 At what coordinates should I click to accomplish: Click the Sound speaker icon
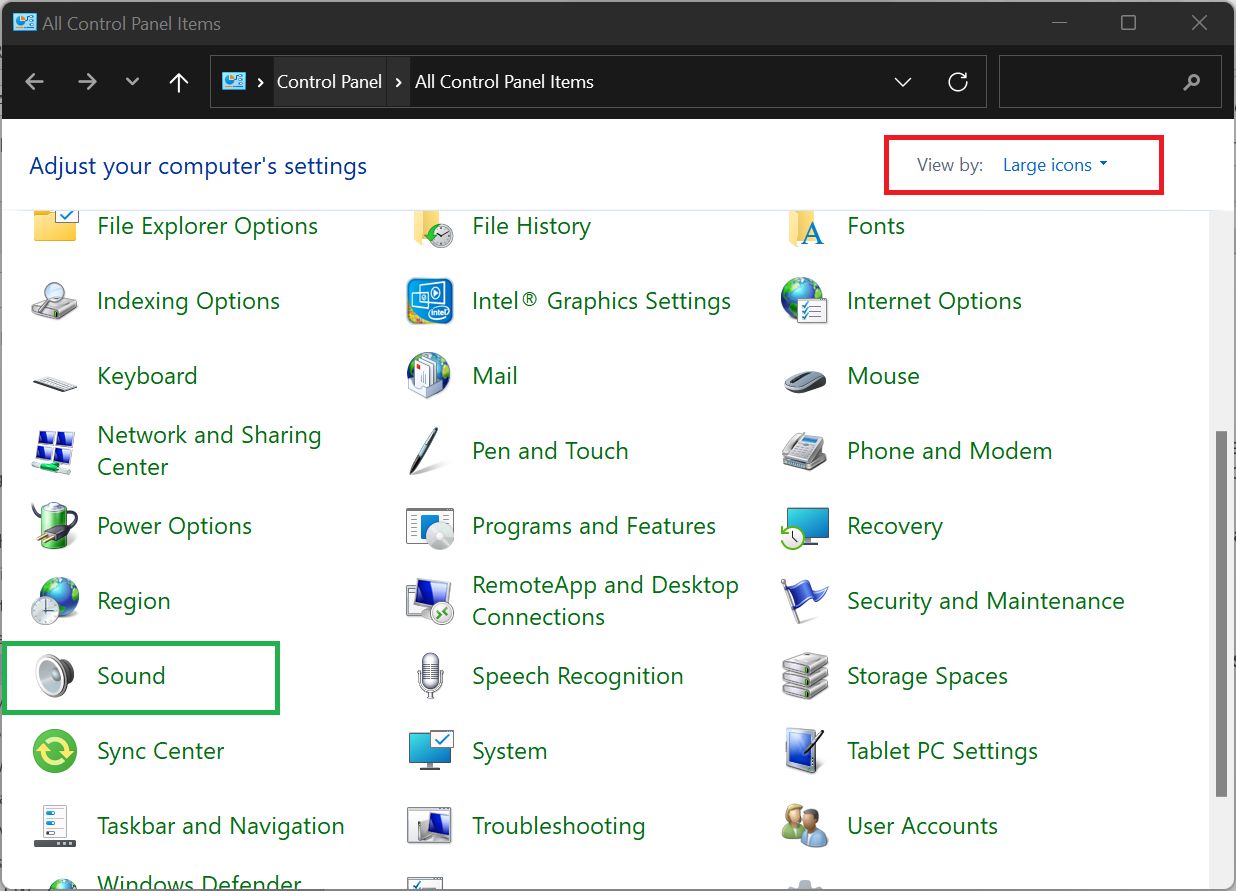click(54, 676)
